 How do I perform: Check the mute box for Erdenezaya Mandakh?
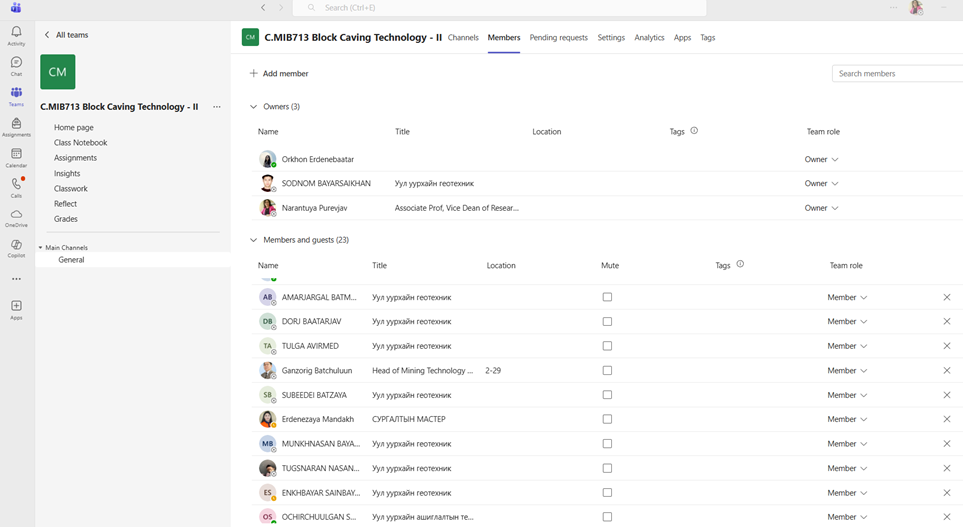coord(607,419)
